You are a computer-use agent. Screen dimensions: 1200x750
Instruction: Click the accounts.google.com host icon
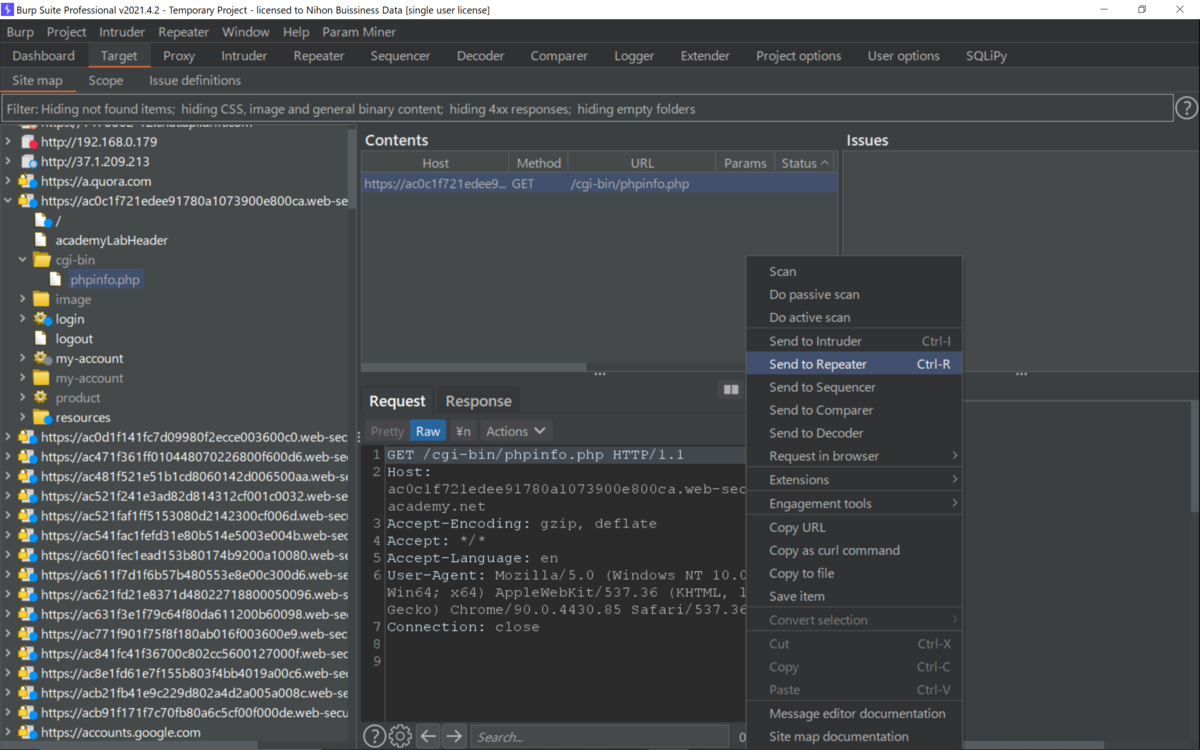coord(28,732)
